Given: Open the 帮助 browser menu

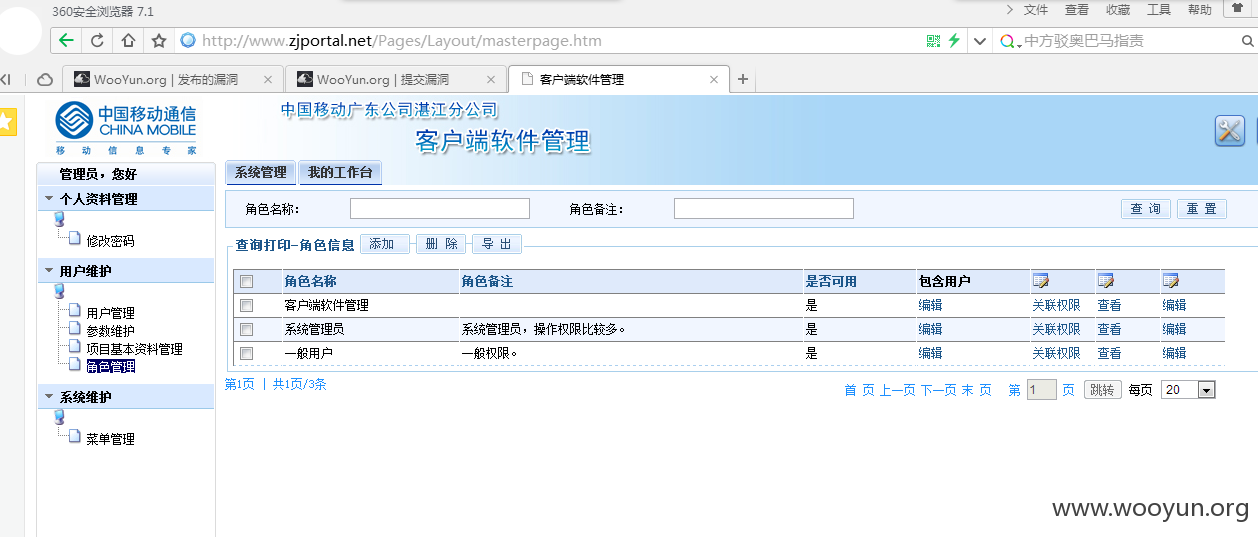Looking at the screenshot, I should tap(1200, 10).
